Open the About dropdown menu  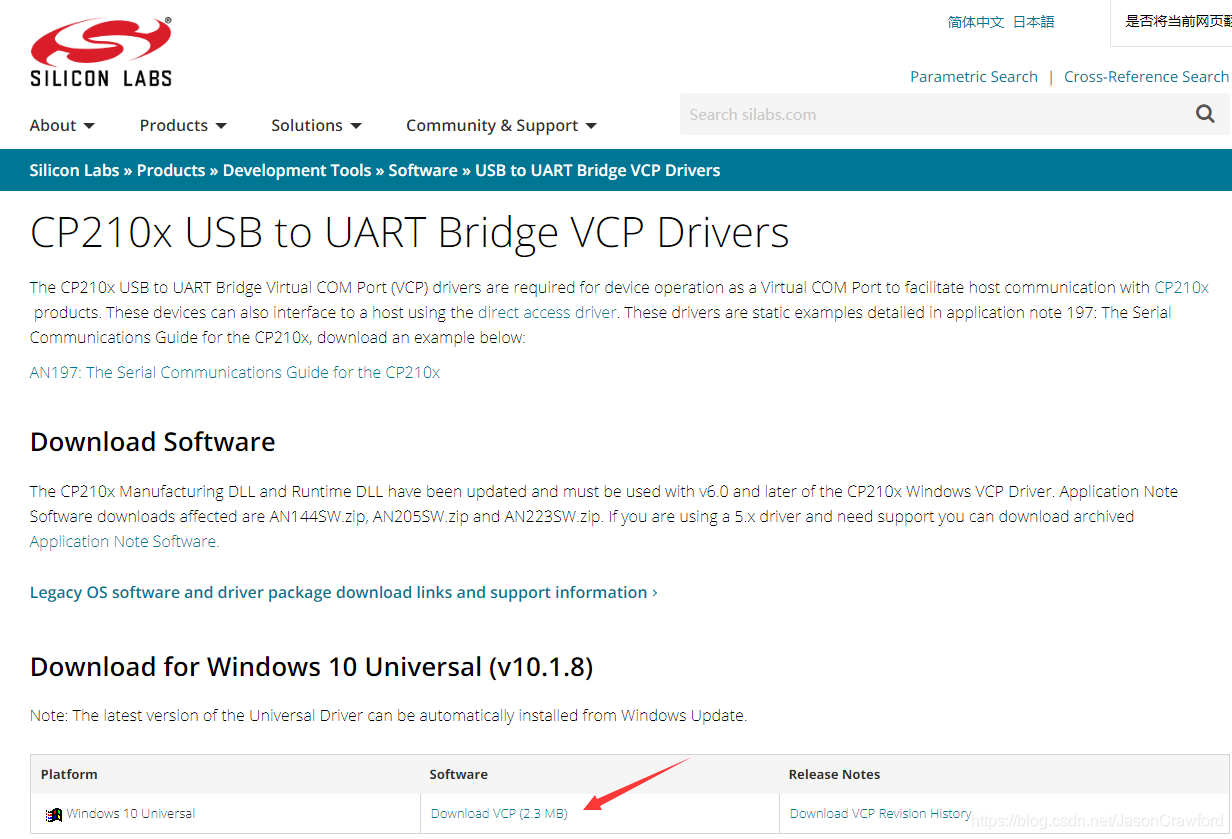pos(62,125)
